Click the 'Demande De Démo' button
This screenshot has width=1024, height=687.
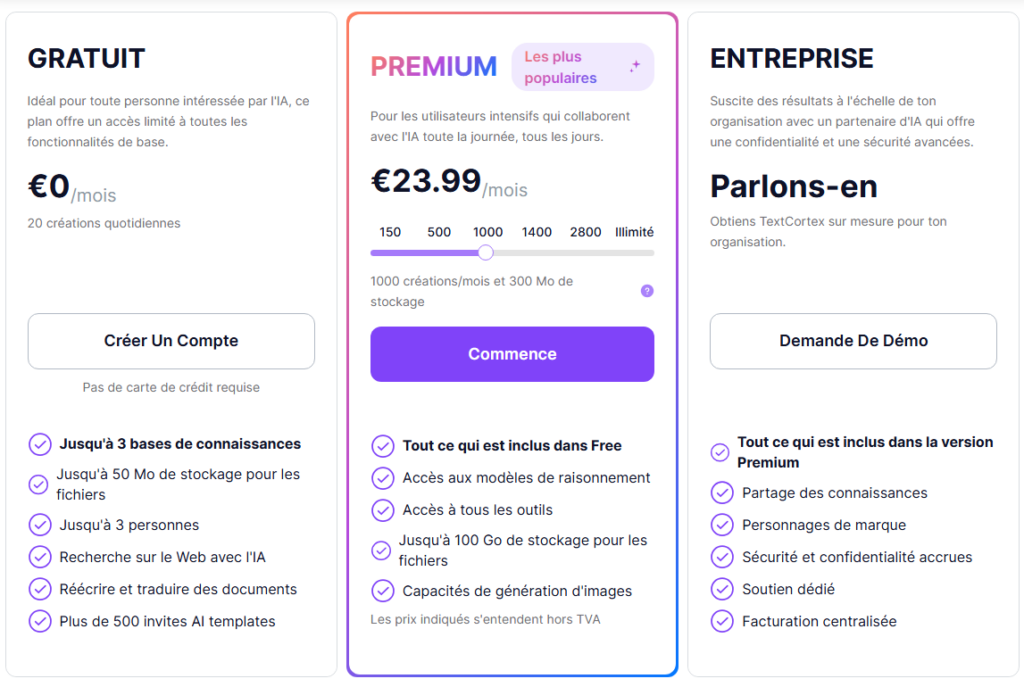click(853, 340)
